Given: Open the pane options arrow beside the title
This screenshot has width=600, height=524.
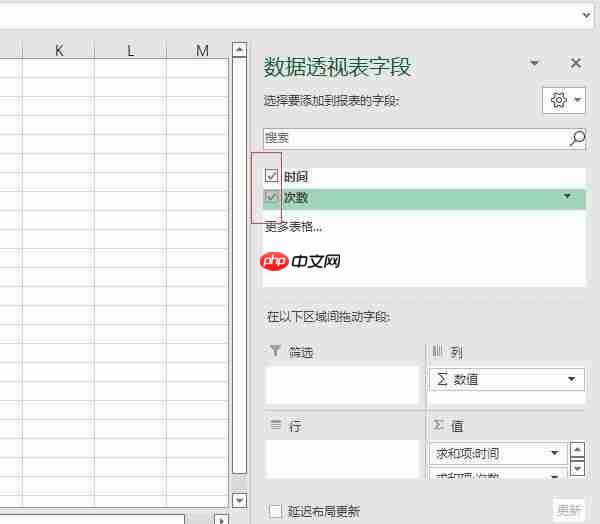Looking at the screenshot, I should (534, 63).
